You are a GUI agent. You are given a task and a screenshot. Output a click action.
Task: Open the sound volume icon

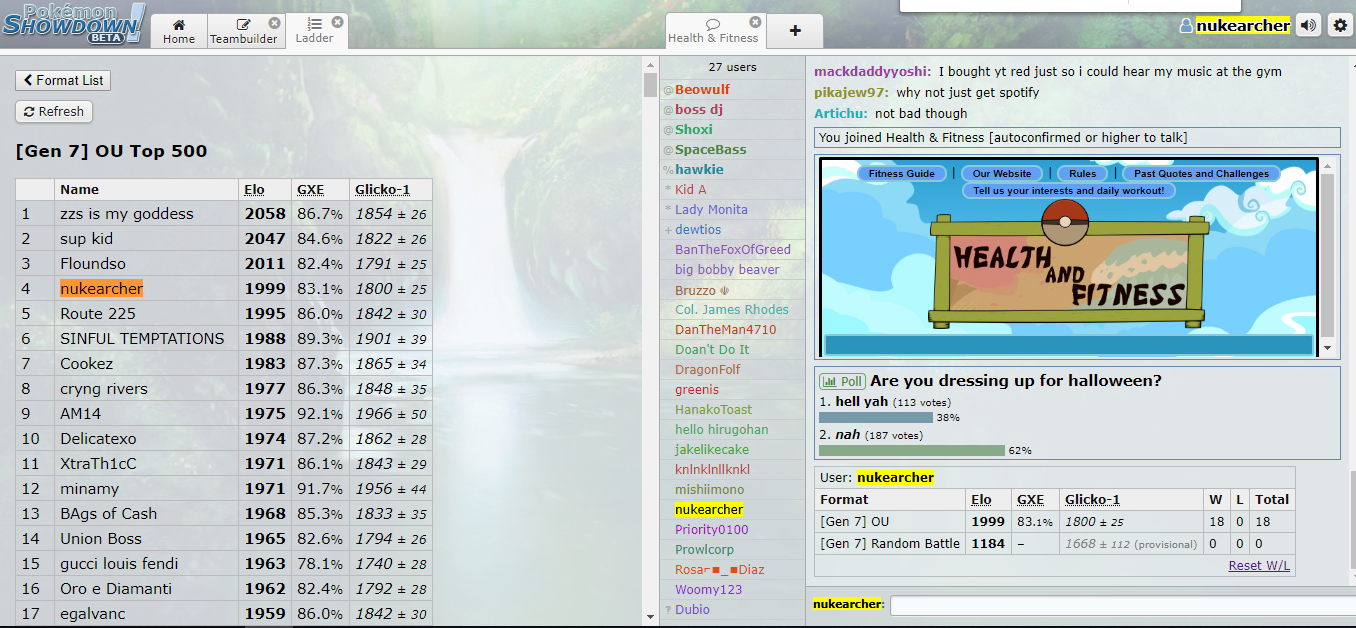click(1308, 26)
